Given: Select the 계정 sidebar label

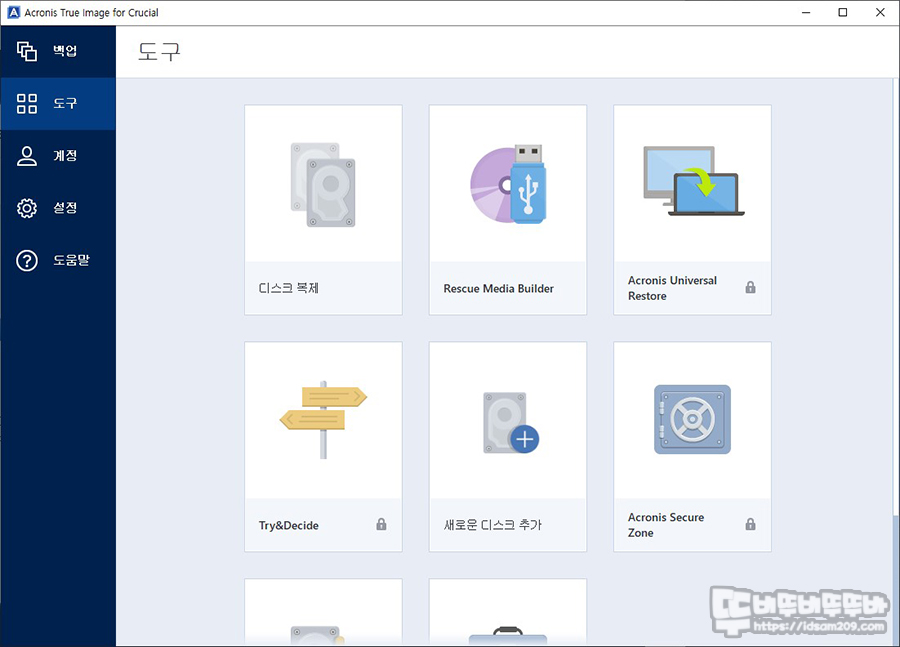Looking at the screenshot, I should (65, 156).
